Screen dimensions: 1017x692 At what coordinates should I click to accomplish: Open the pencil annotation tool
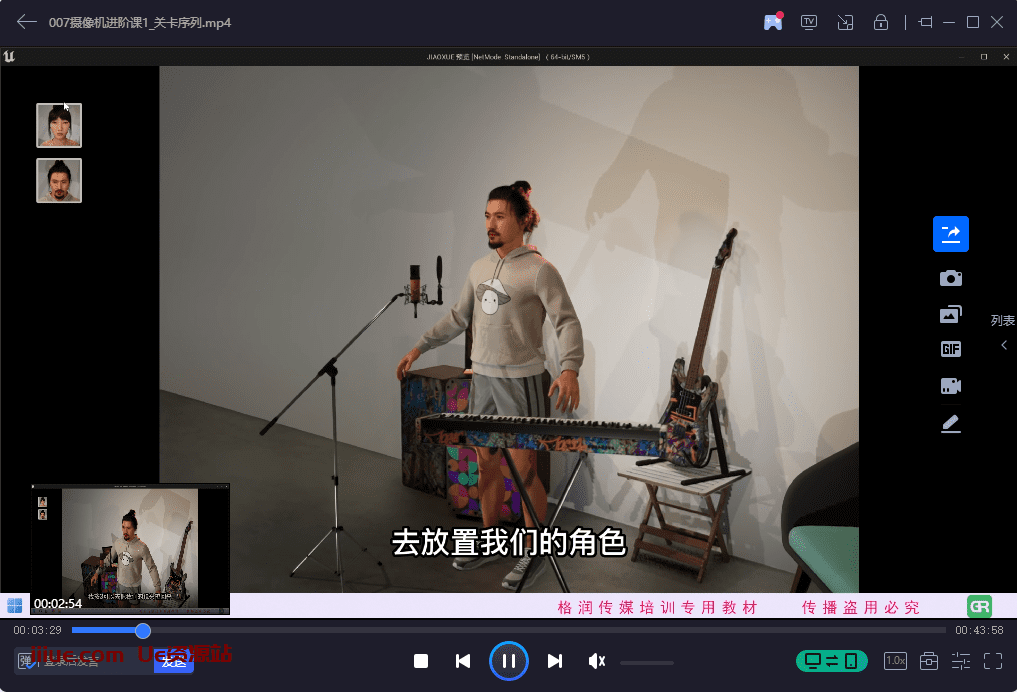click(950, 424)
